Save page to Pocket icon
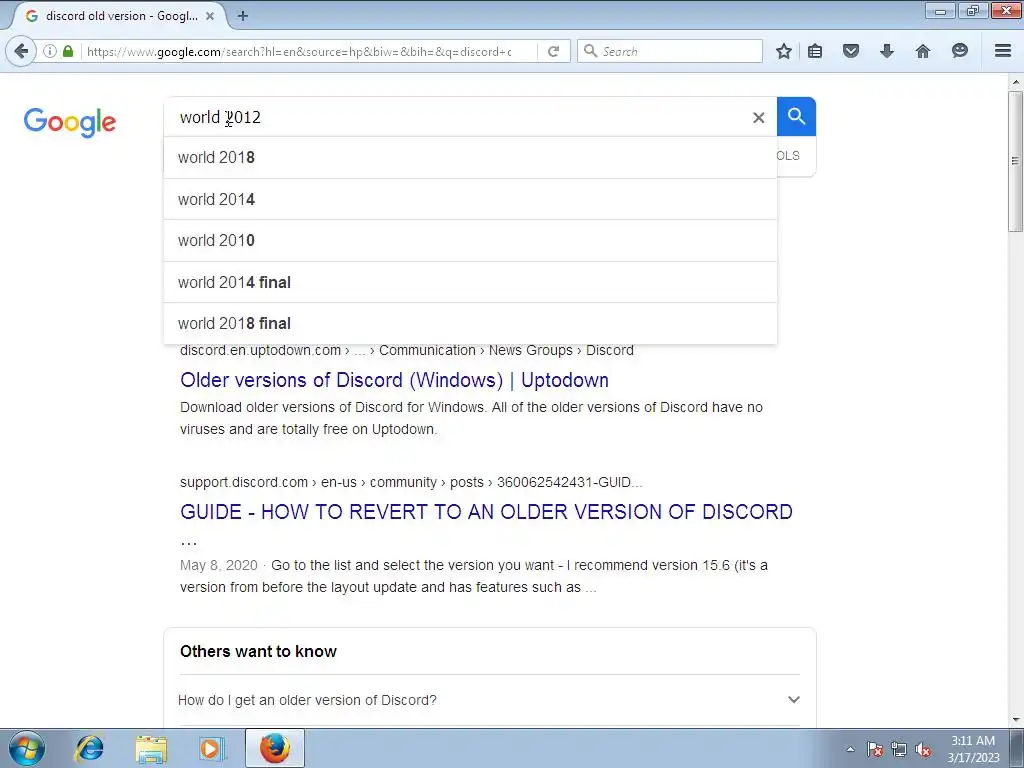1024x768 pixels. [x=850, y=51]
